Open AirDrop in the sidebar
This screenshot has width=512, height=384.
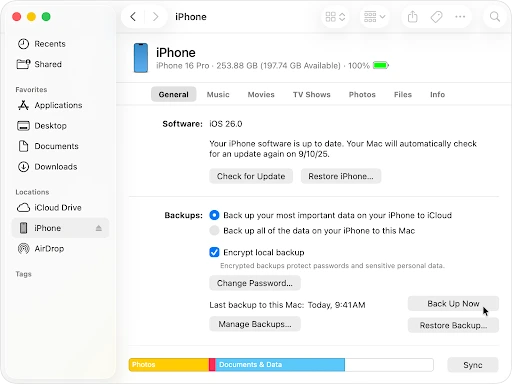(60, 249)
